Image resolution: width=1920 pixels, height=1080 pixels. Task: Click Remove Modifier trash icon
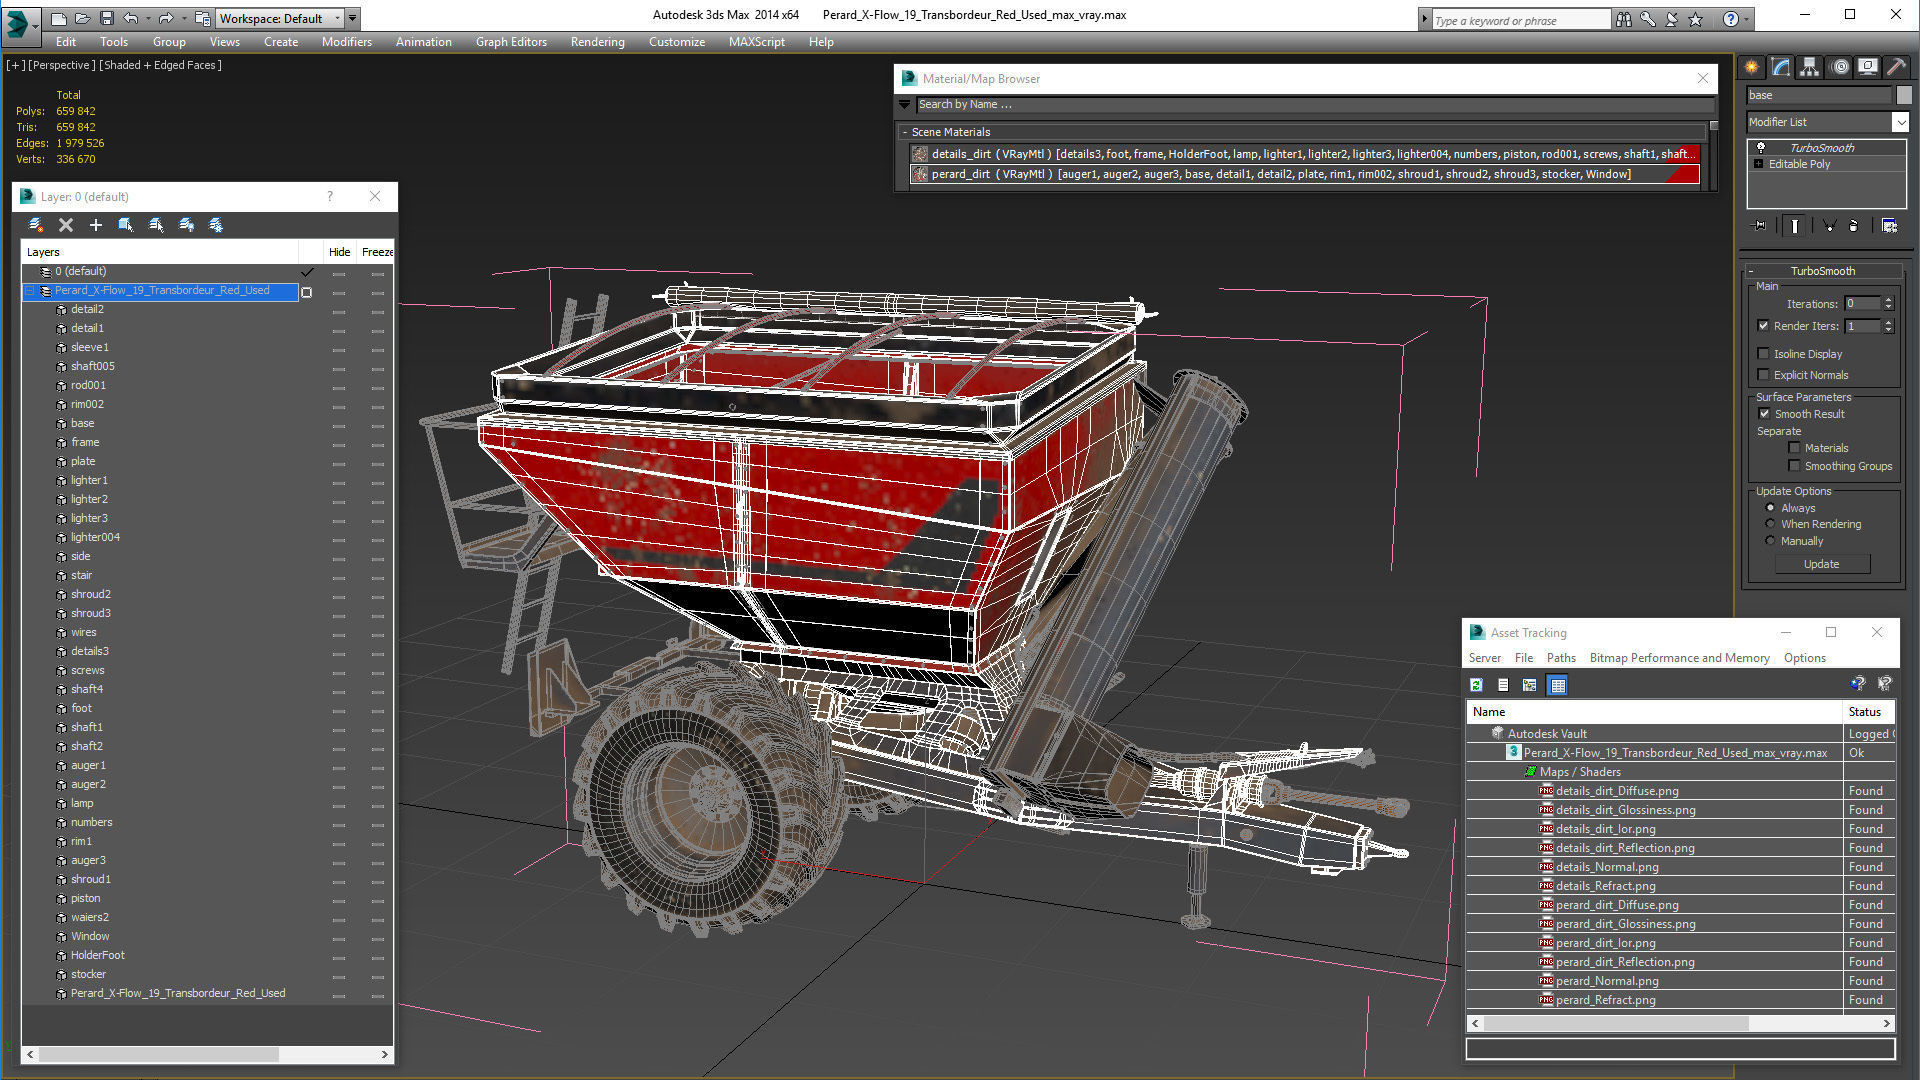tap(1853, 226)
